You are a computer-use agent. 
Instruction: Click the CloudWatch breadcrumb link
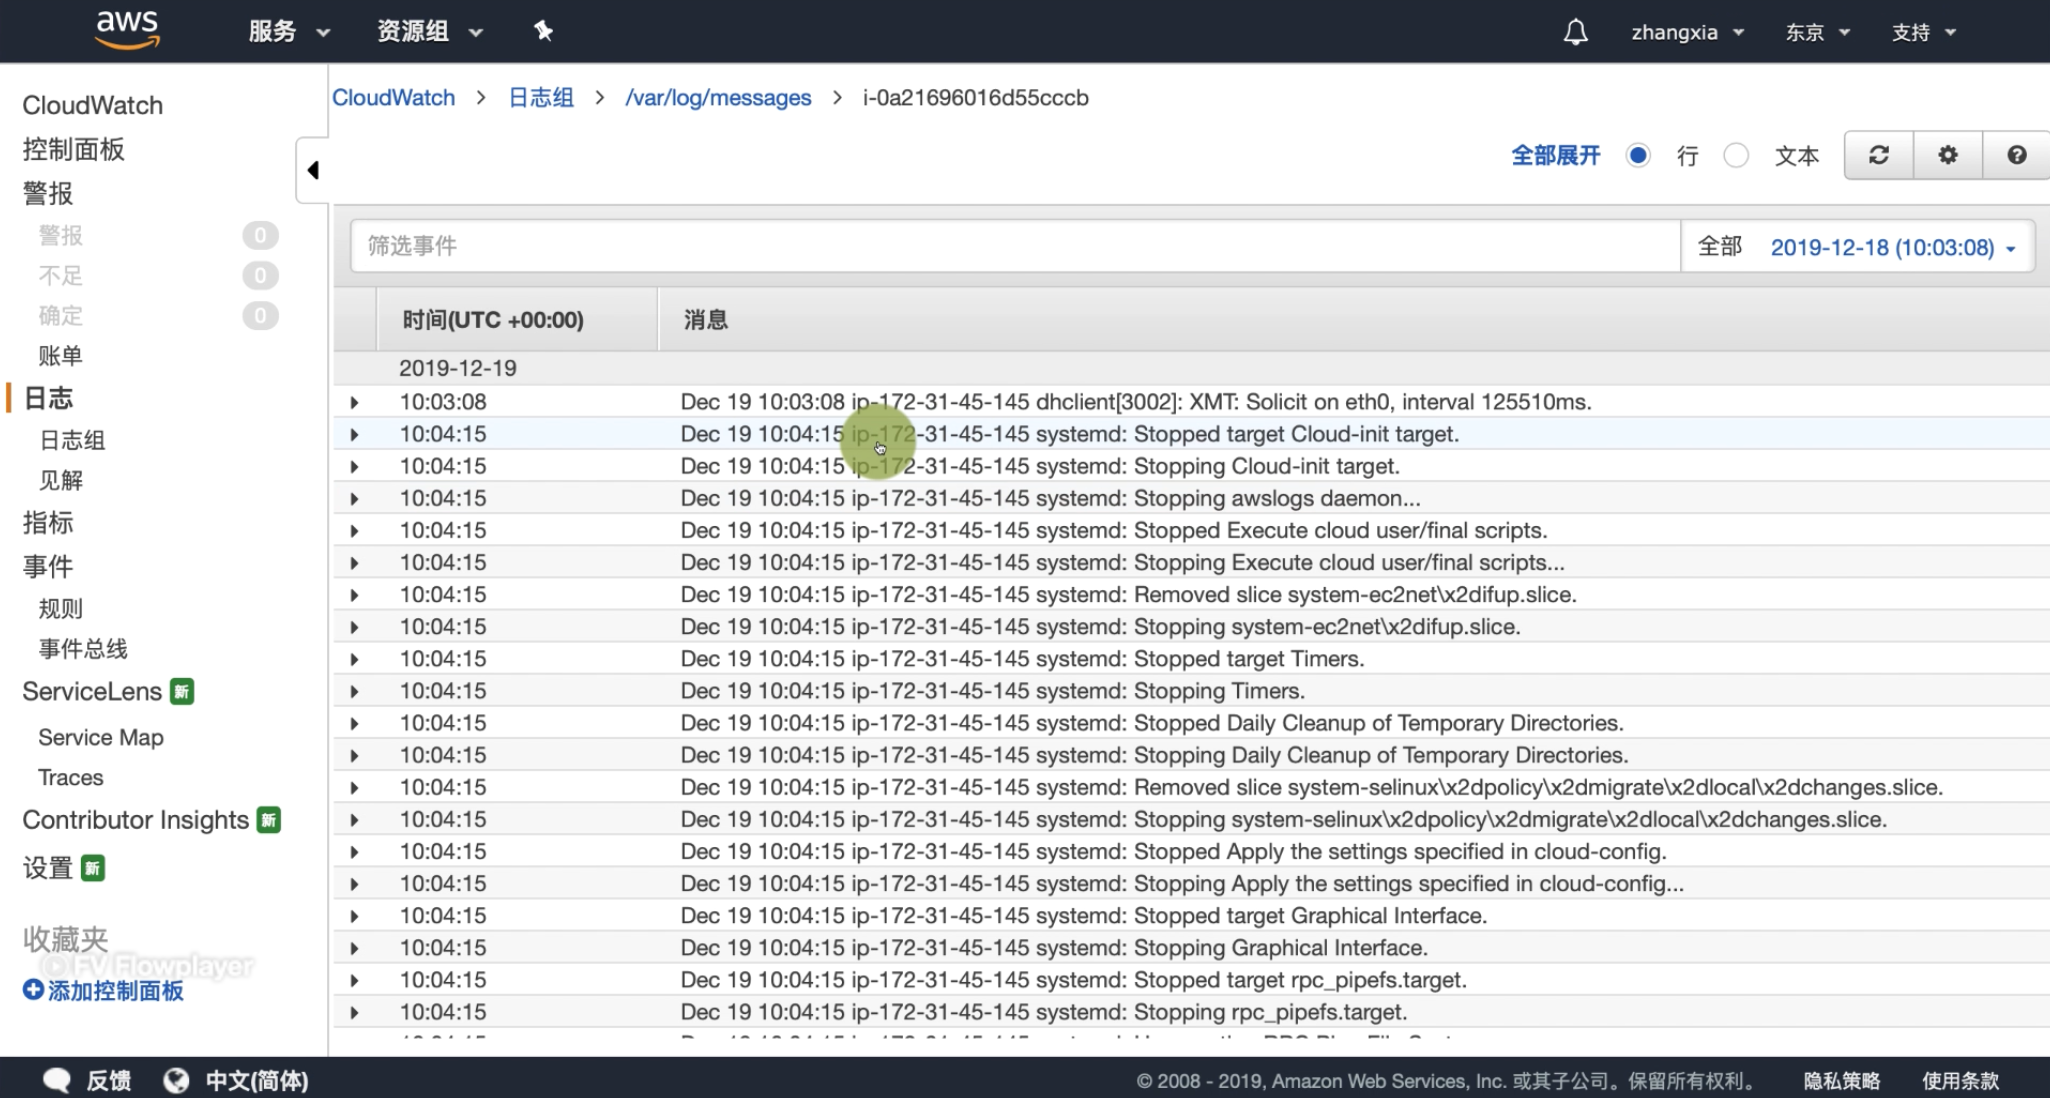tap(393, 97)
